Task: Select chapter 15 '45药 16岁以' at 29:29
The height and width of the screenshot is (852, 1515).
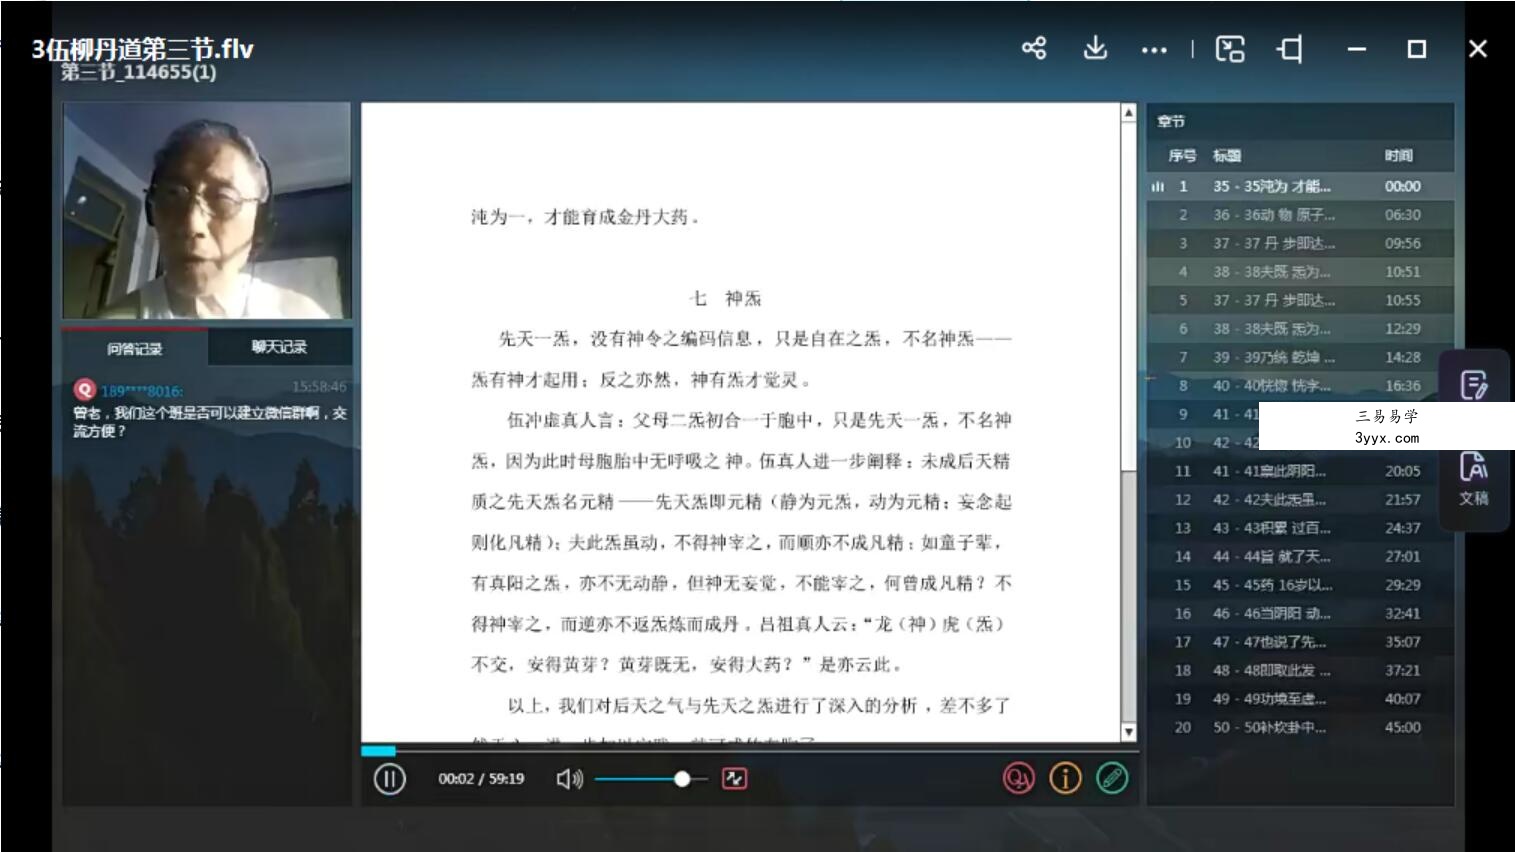Action: point(1300,585)
